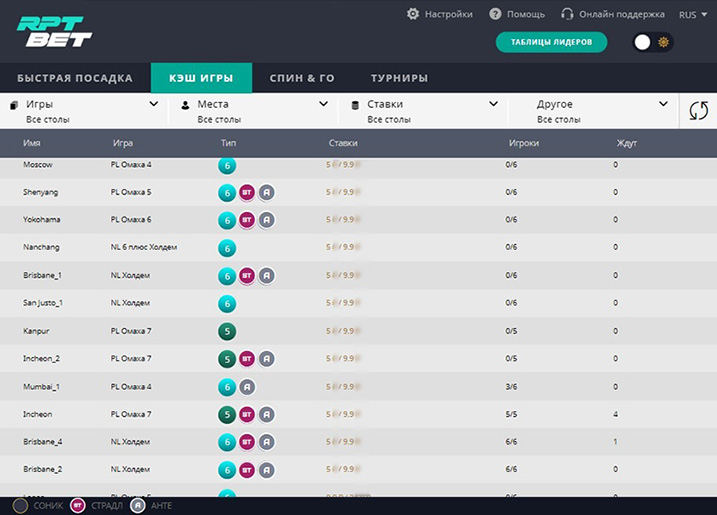This screenshot has width=717, height=515.
Task: Toggle the Соник filter in bottom legend
Action: pos(19,505)
